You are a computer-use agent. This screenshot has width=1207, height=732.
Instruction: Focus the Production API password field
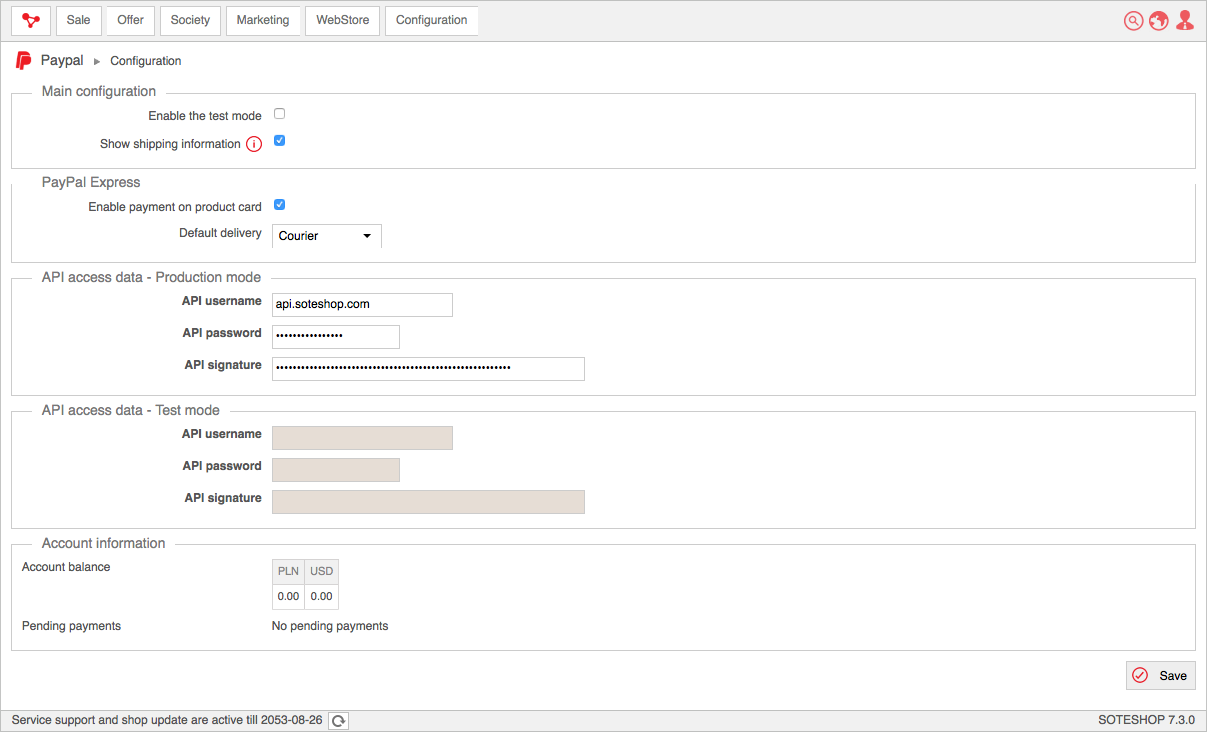(336, 336)
